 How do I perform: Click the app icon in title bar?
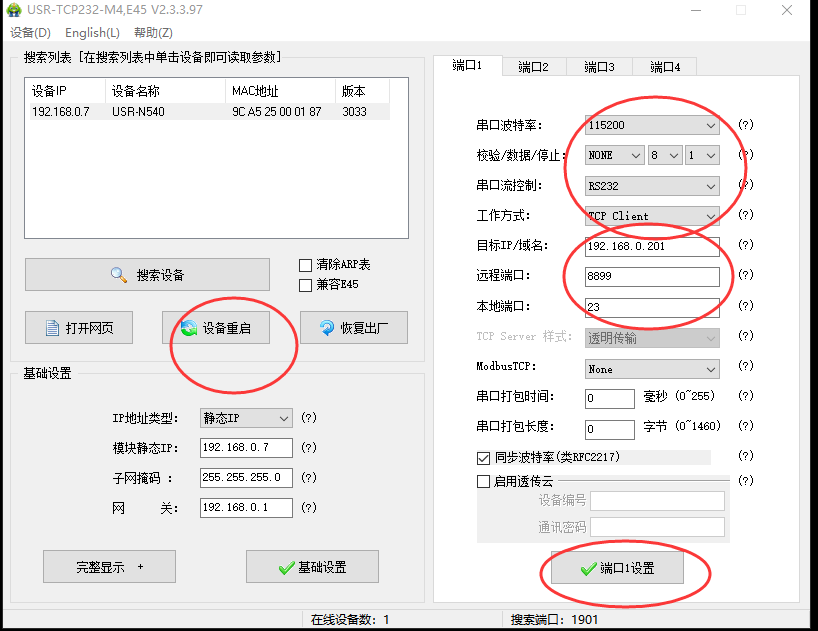pyautogui.click(x=14, y=10)
